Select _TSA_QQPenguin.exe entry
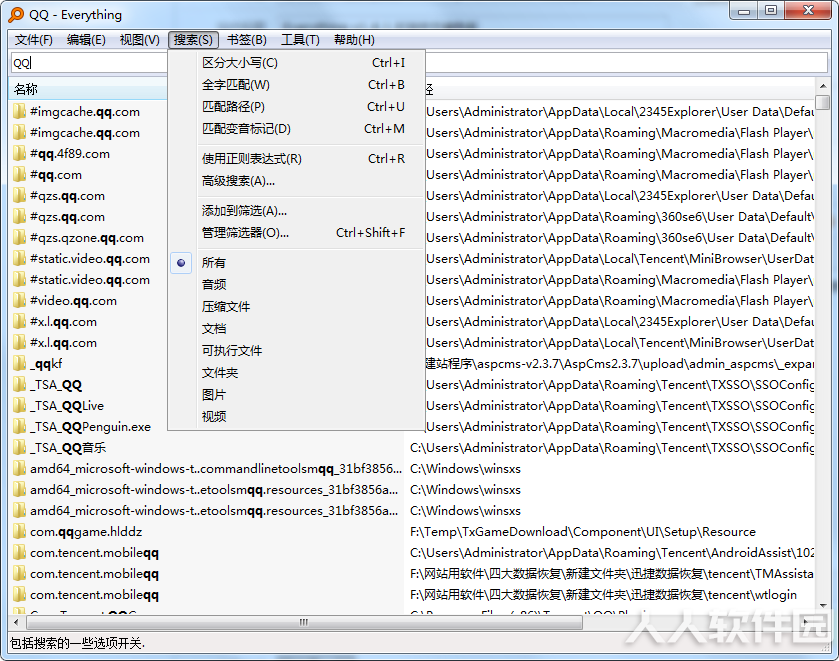This screenshot has height=661, width=839. click(90, 427)
